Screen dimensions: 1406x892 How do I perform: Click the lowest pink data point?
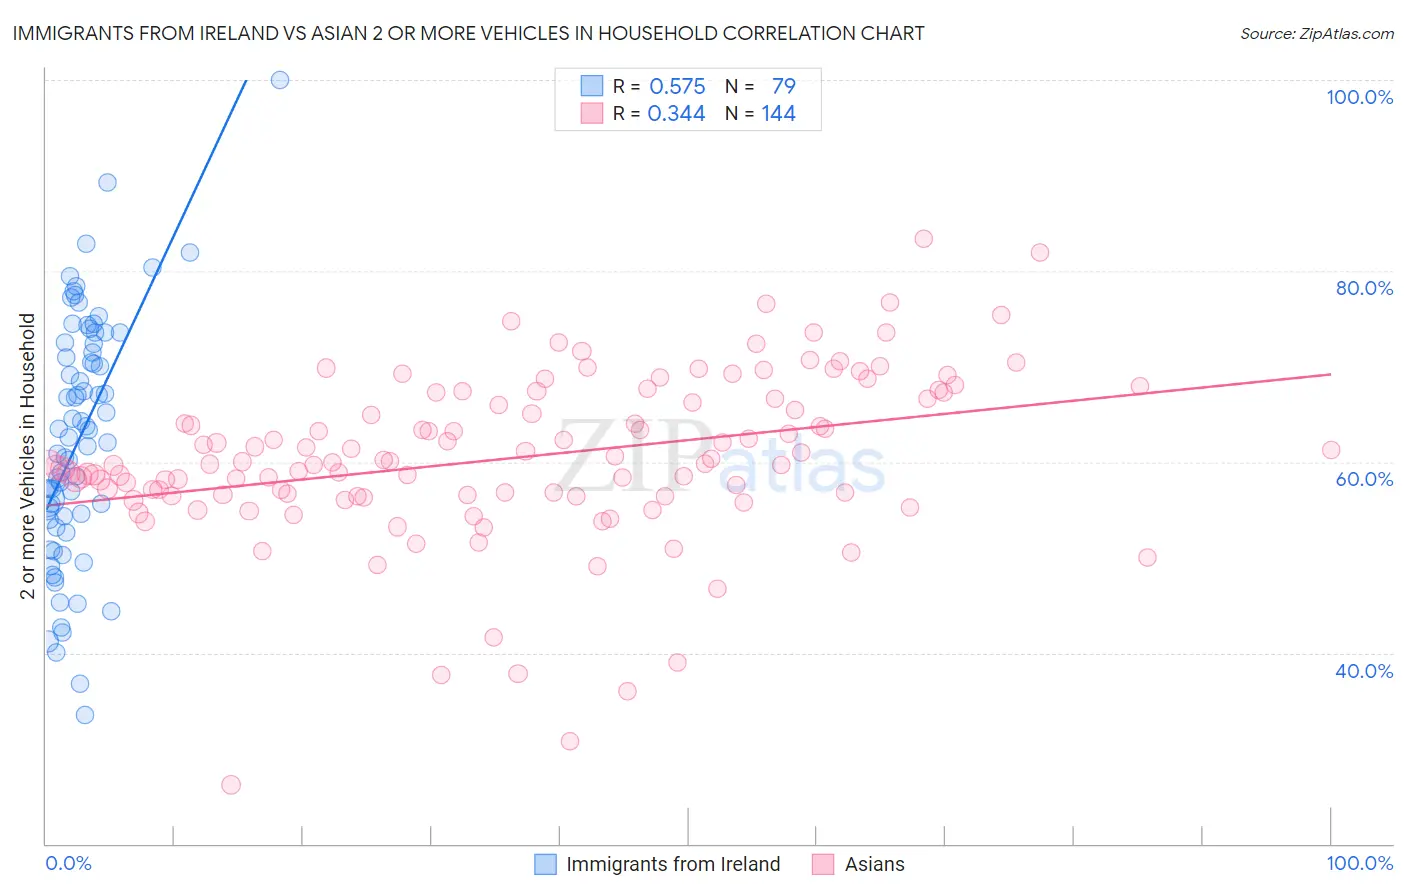click(x=231, y=785)
